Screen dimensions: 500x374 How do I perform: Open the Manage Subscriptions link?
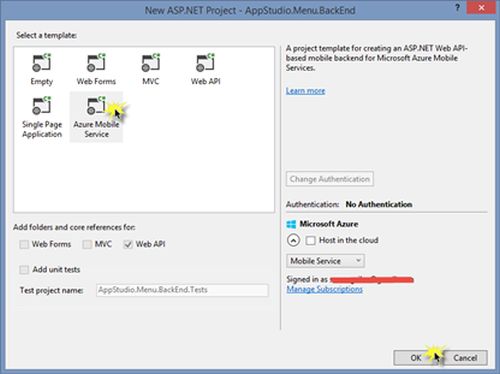pos(325,289)
